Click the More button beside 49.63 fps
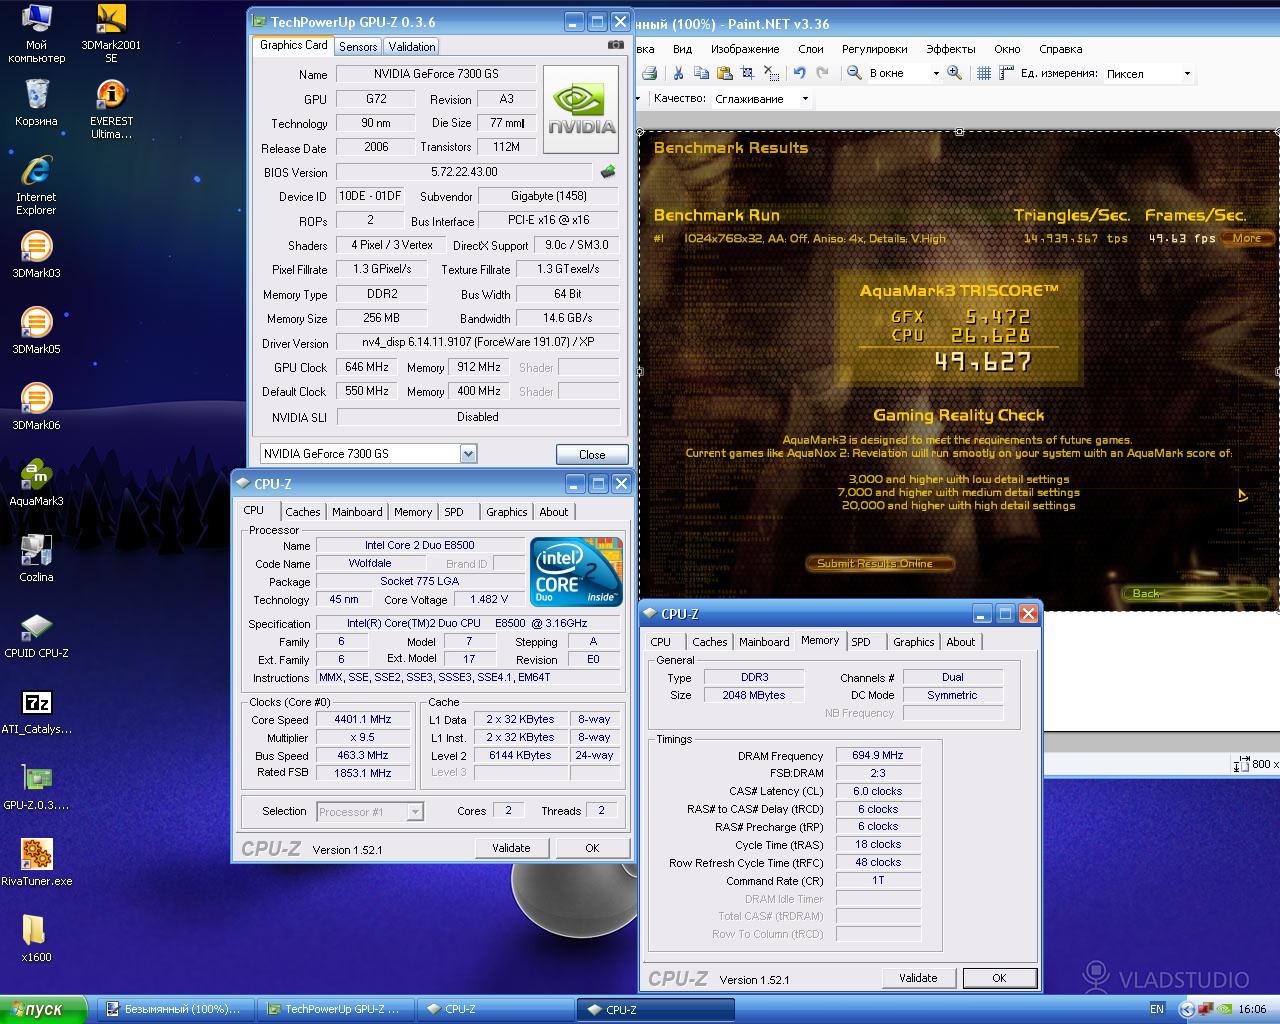 1247,238
